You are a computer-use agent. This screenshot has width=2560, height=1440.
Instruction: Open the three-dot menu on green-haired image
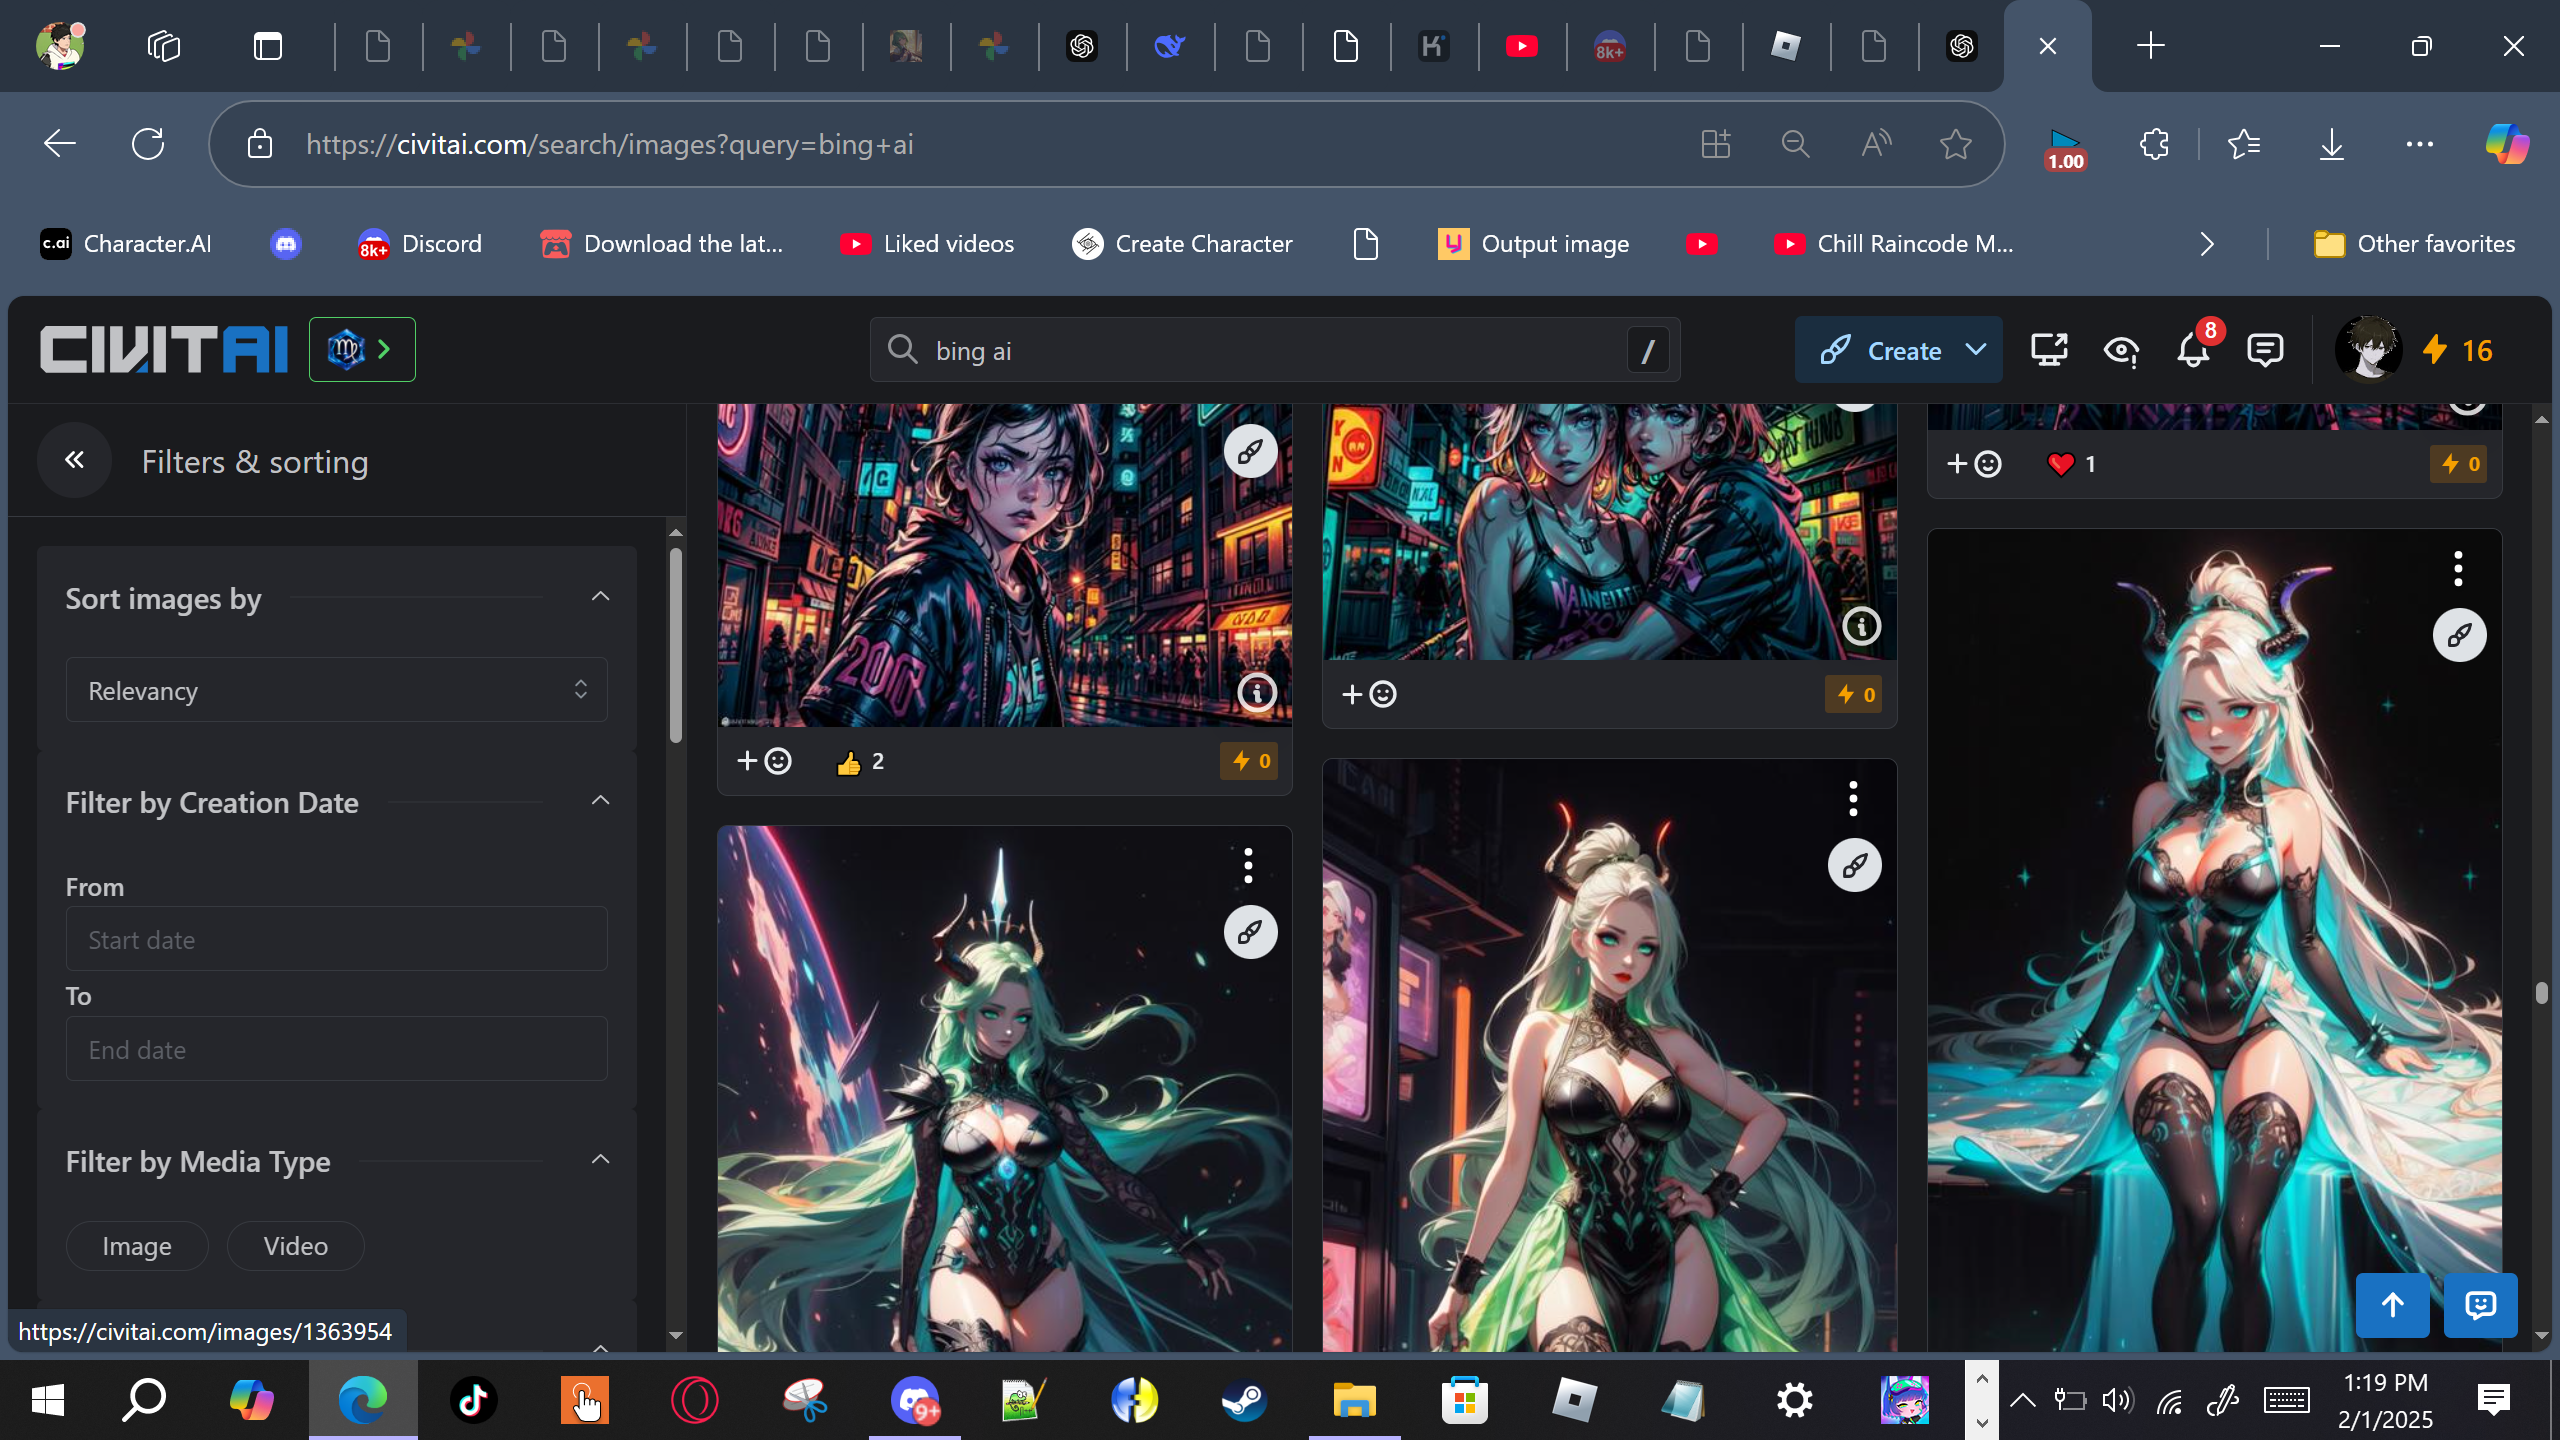1248,866
